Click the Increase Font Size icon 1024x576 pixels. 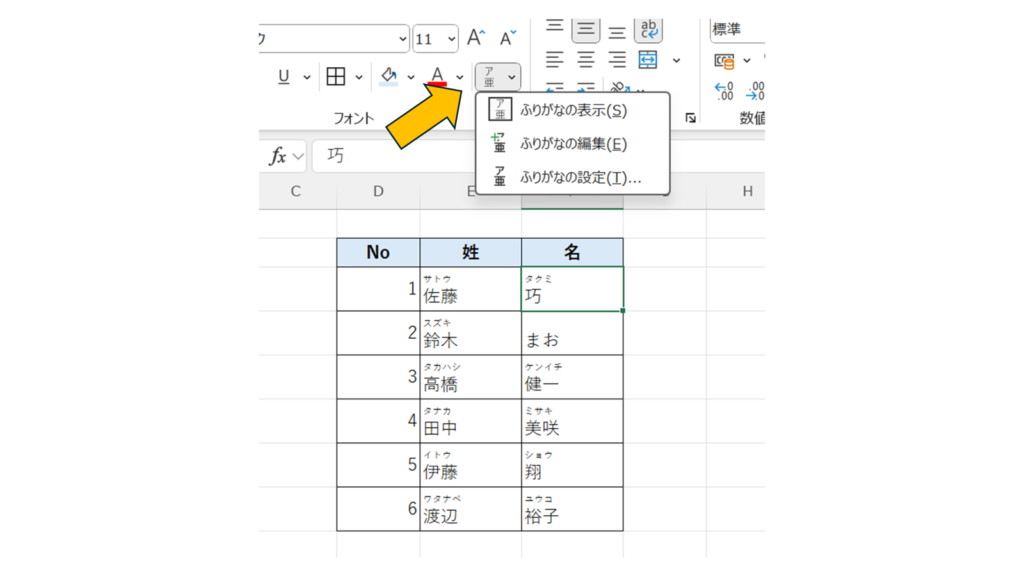point(476,38)
